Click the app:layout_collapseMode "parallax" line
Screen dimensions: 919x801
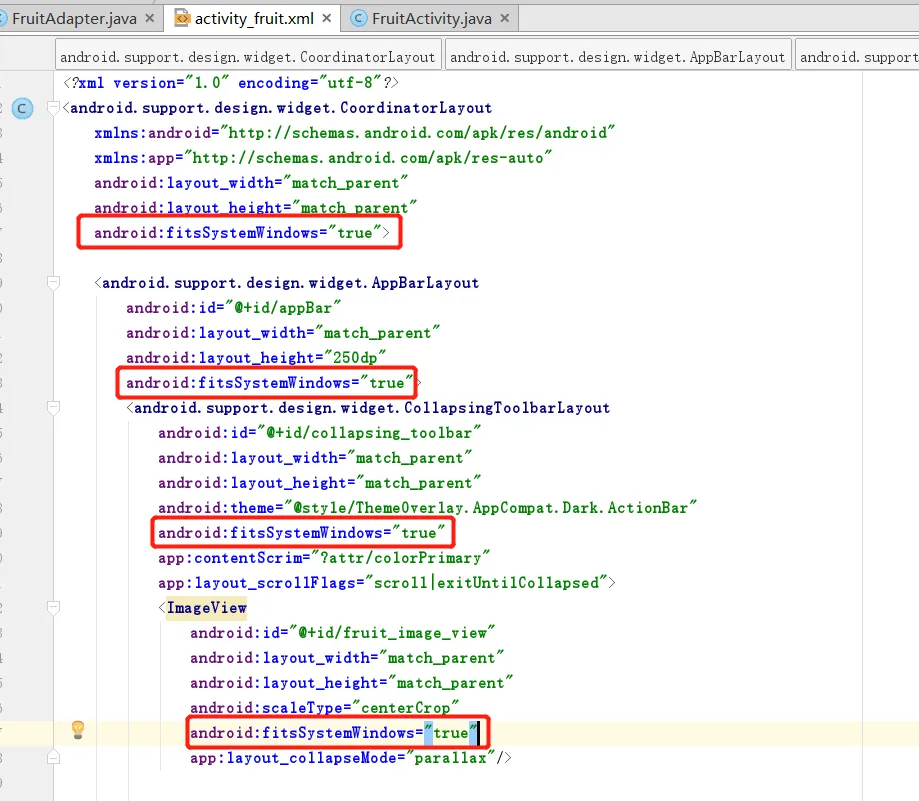tap(350, 758)
